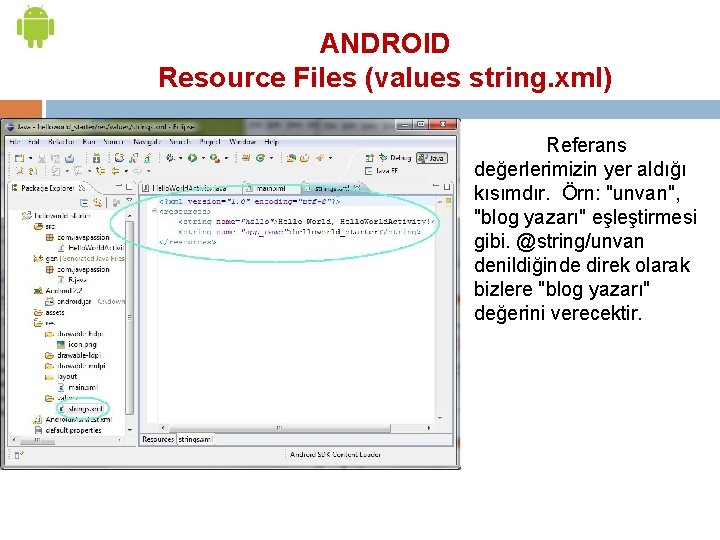Open the Refactor menu

pos(61,142)
